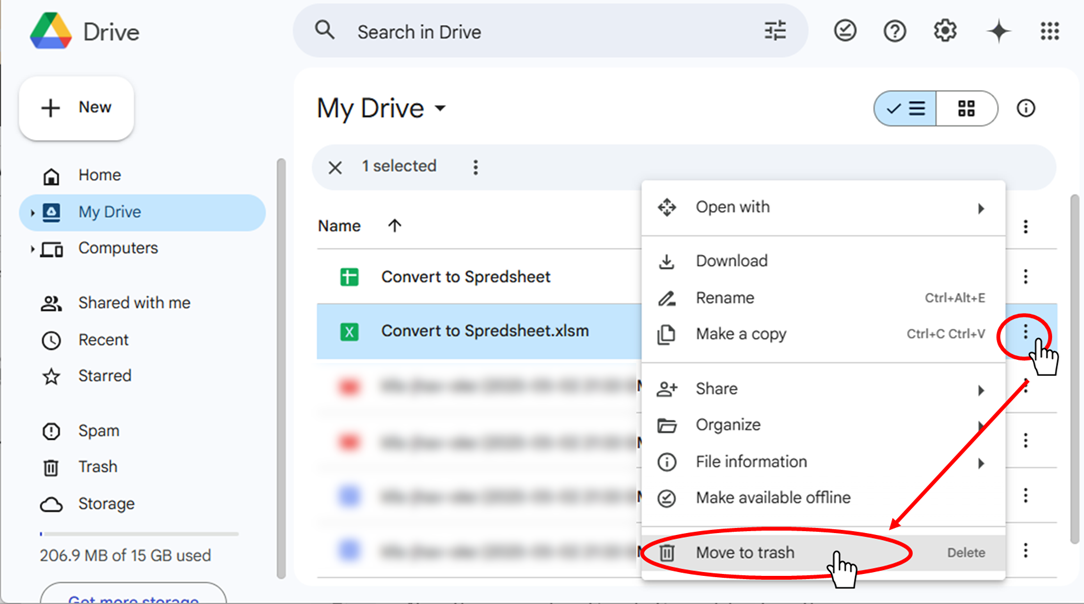Click the 206.9 MB of 15 GB used text

125,556
